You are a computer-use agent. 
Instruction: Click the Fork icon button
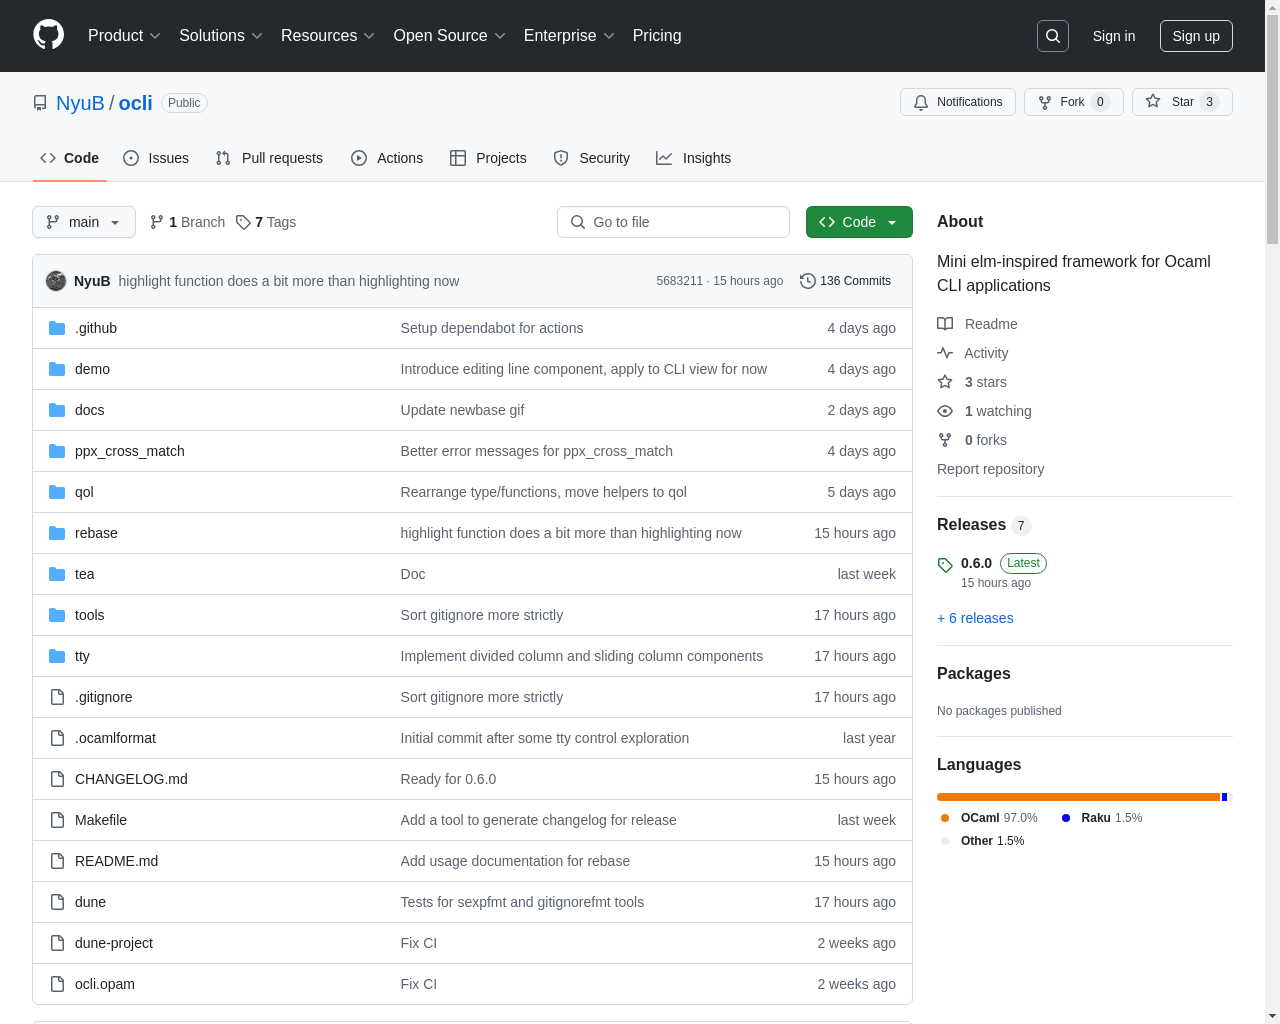coord(1045,102)
